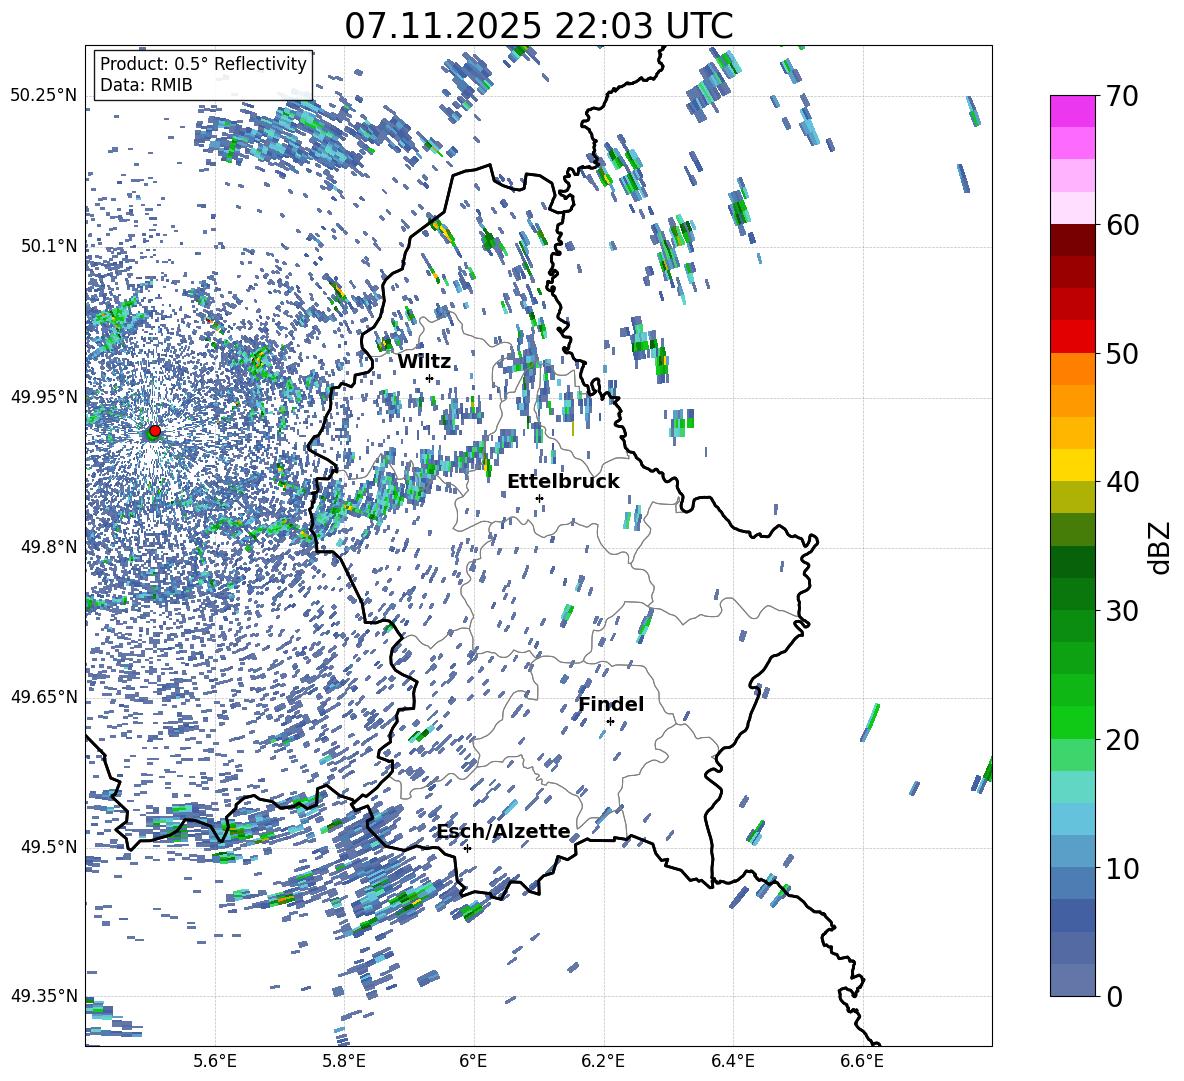The width and height of the screenshot is (1184, 1081).
Task: Click the cross marker below Esch/Alzette
Action: click(x=467, y=848)
